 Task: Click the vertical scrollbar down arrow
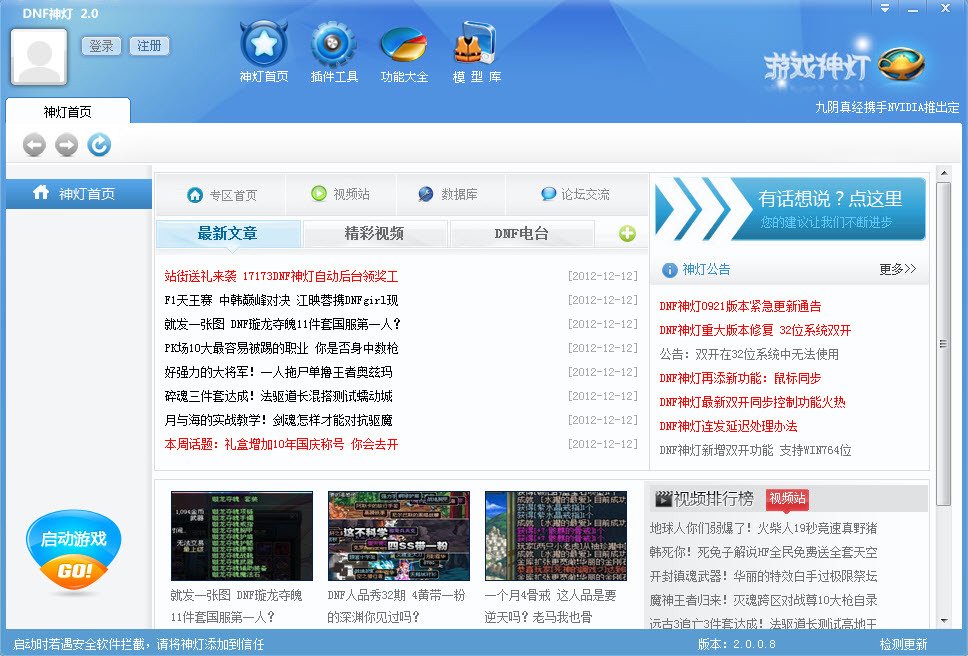tap(943, 620)
